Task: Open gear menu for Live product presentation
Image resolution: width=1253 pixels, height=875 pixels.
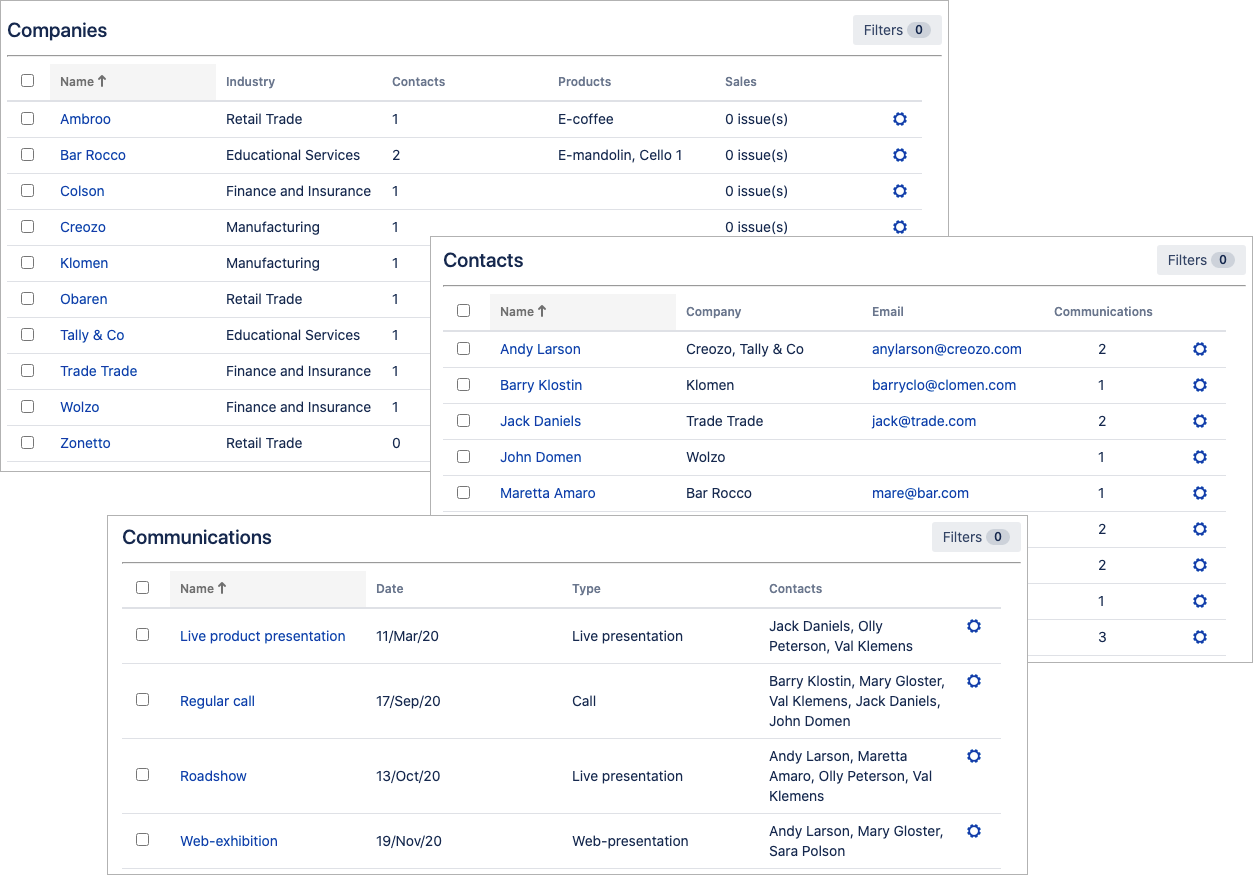Action: tap(974, 626)
